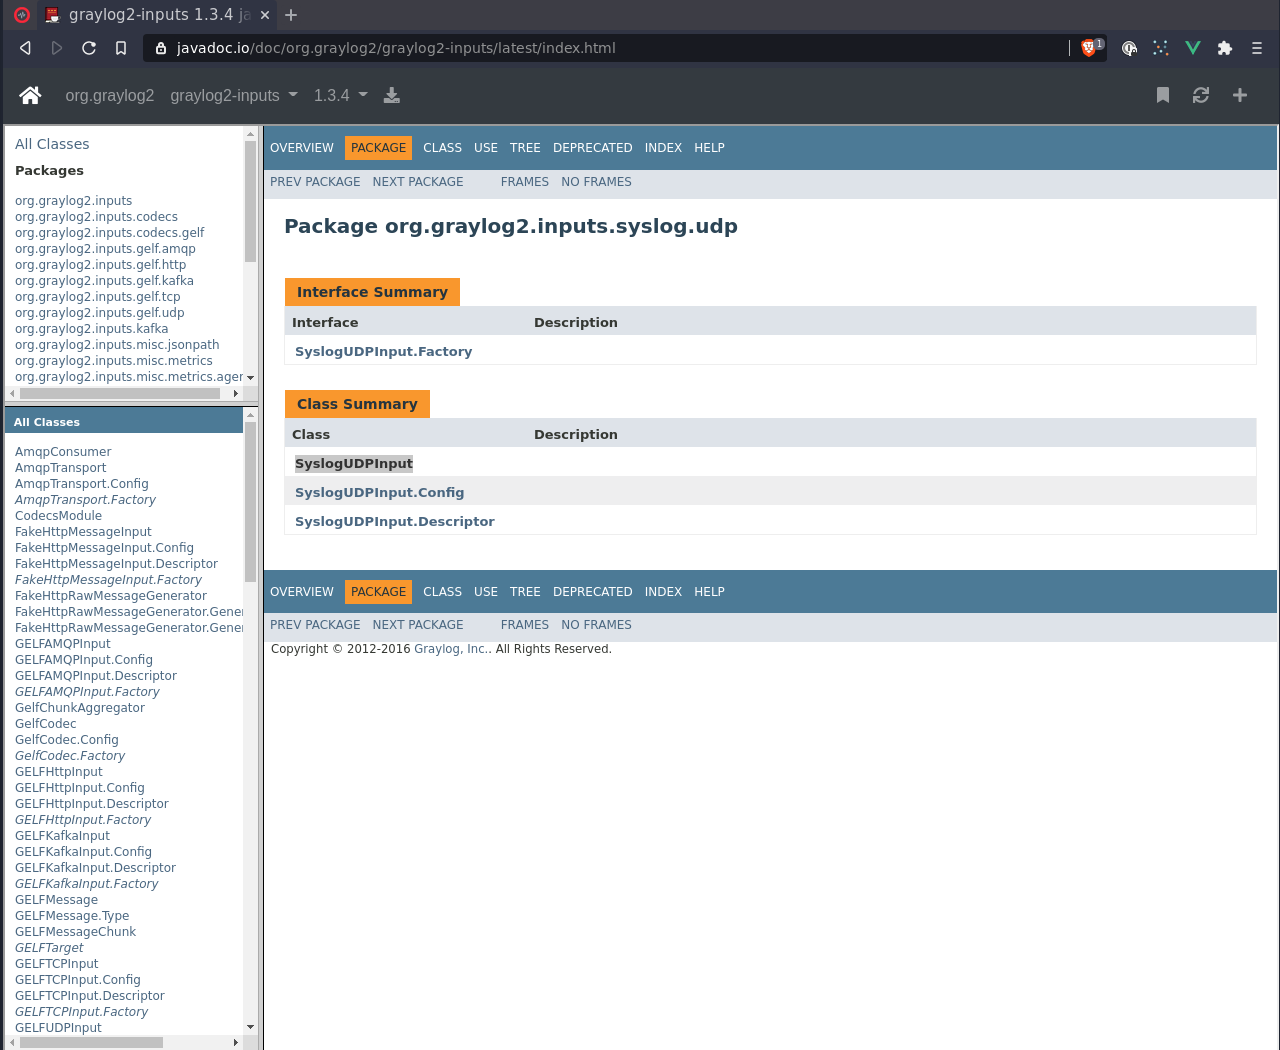This screenshot has height=1050, width=1280.
Task: Click the packages frame horizontal scrollbar
Action: pyautogui.click(x=120, y=393)
